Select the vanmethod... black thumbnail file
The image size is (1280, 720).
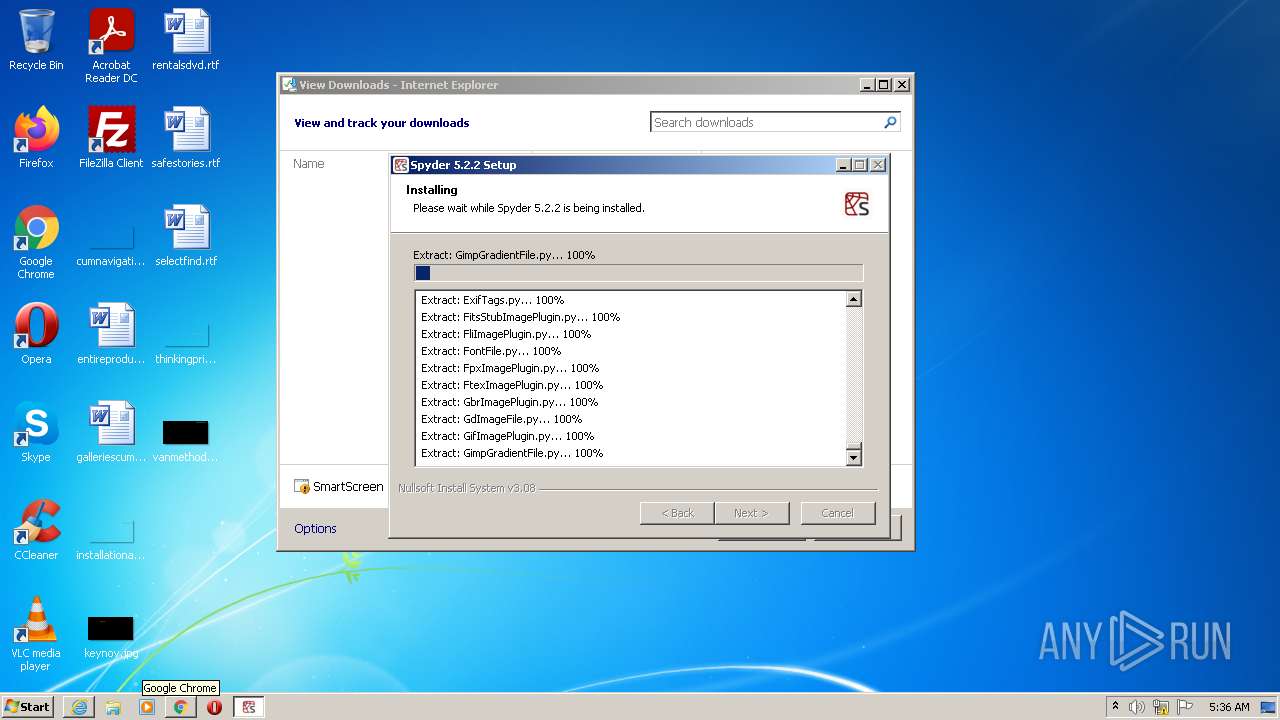186,440
